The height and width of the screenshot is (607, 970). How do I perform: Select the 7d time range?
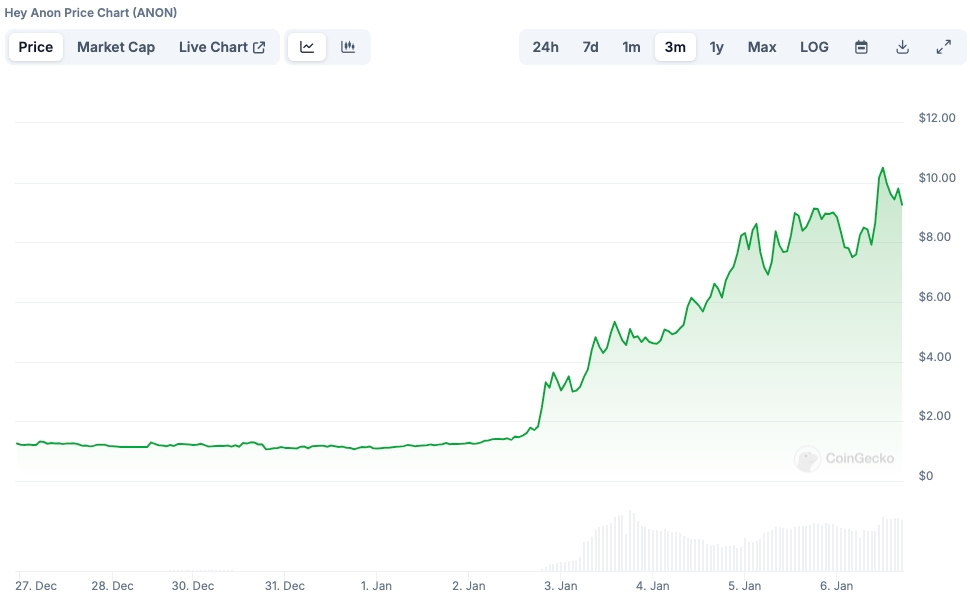(590, 47)
